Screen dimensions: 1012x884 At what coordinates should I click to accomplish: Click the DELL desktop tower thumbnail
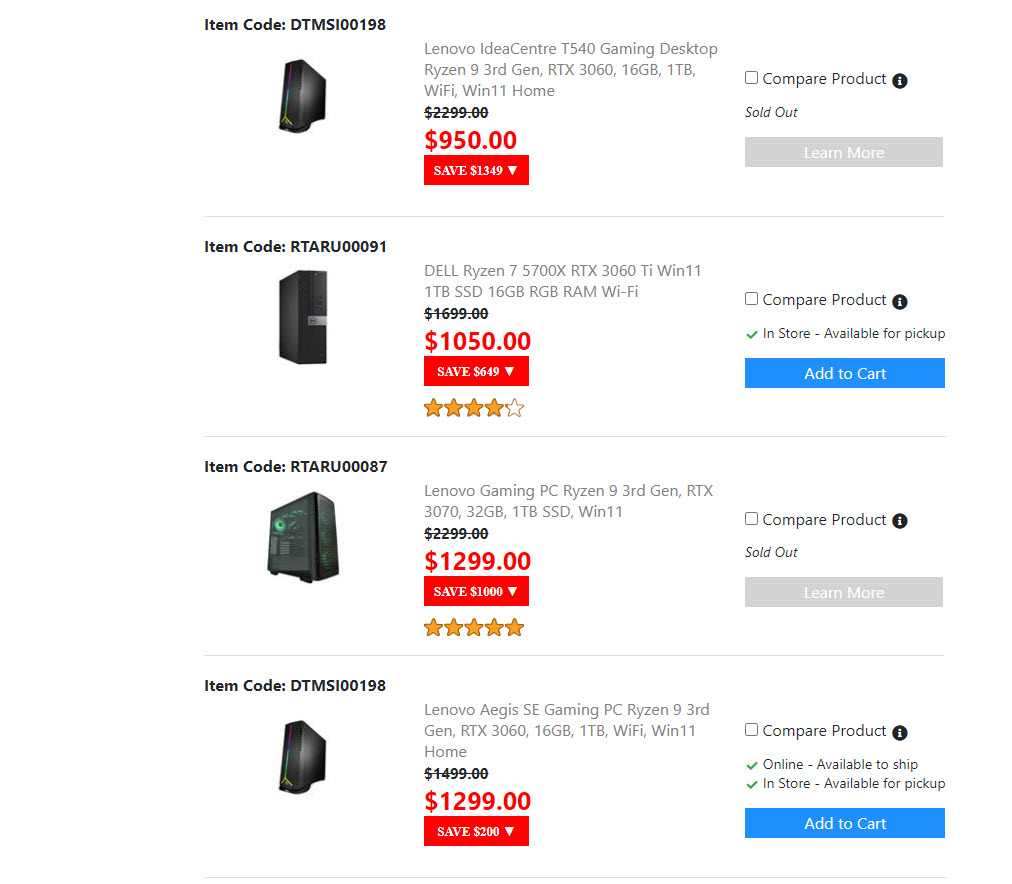(302, 317)
